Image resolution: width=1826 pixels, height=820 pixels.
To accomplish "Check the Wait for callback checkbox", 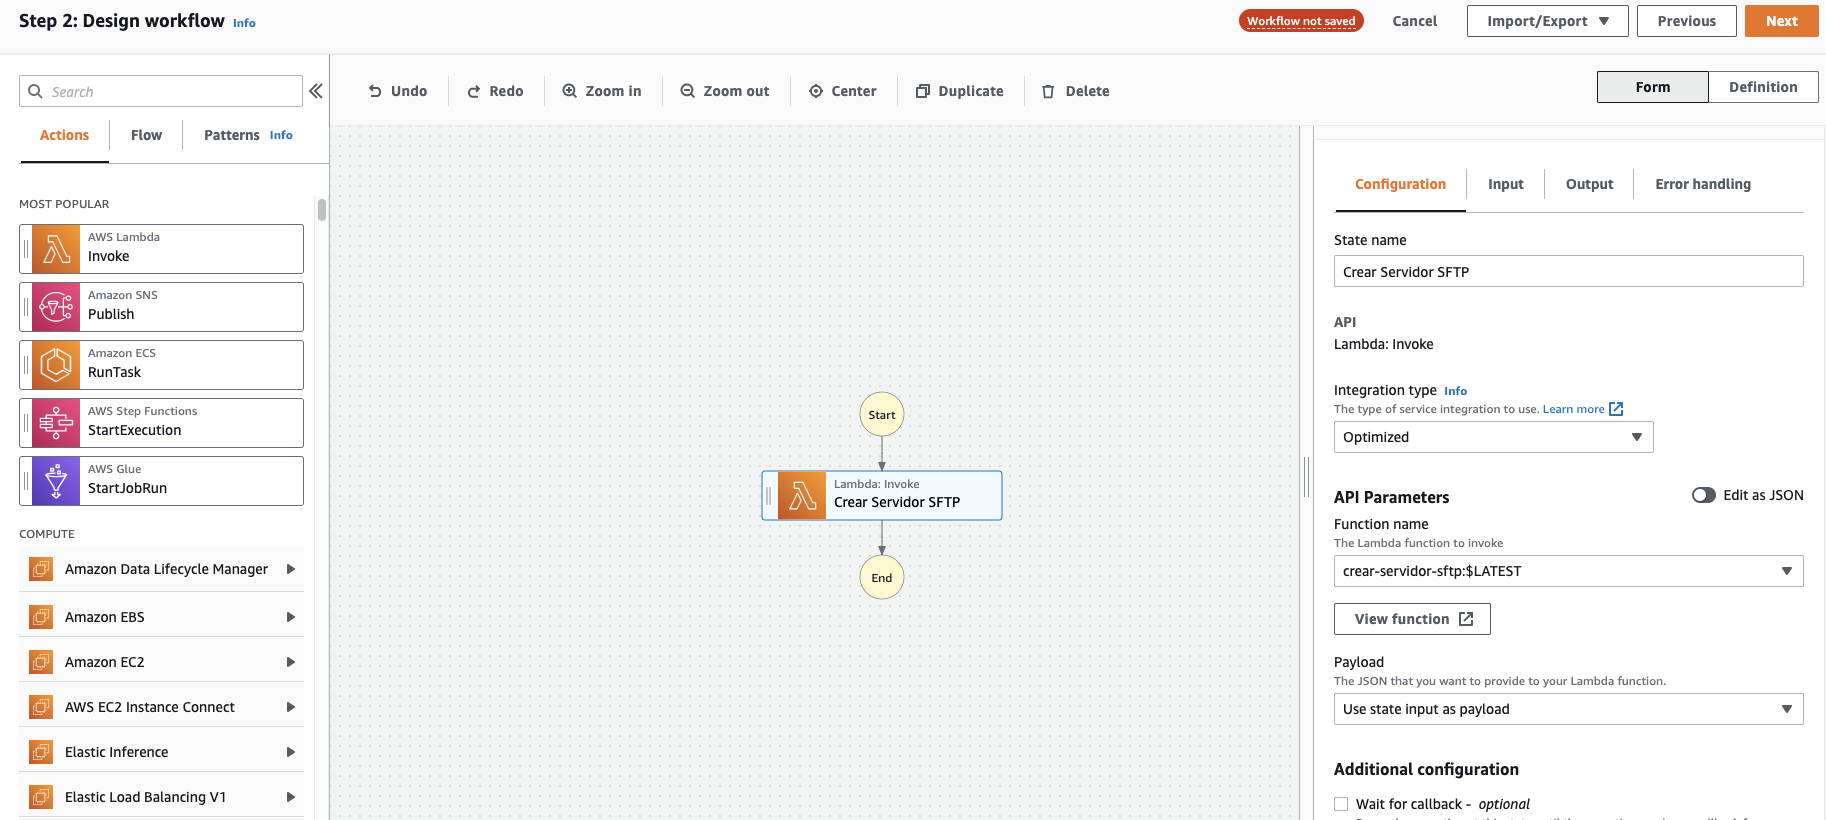I will 1341,804.
